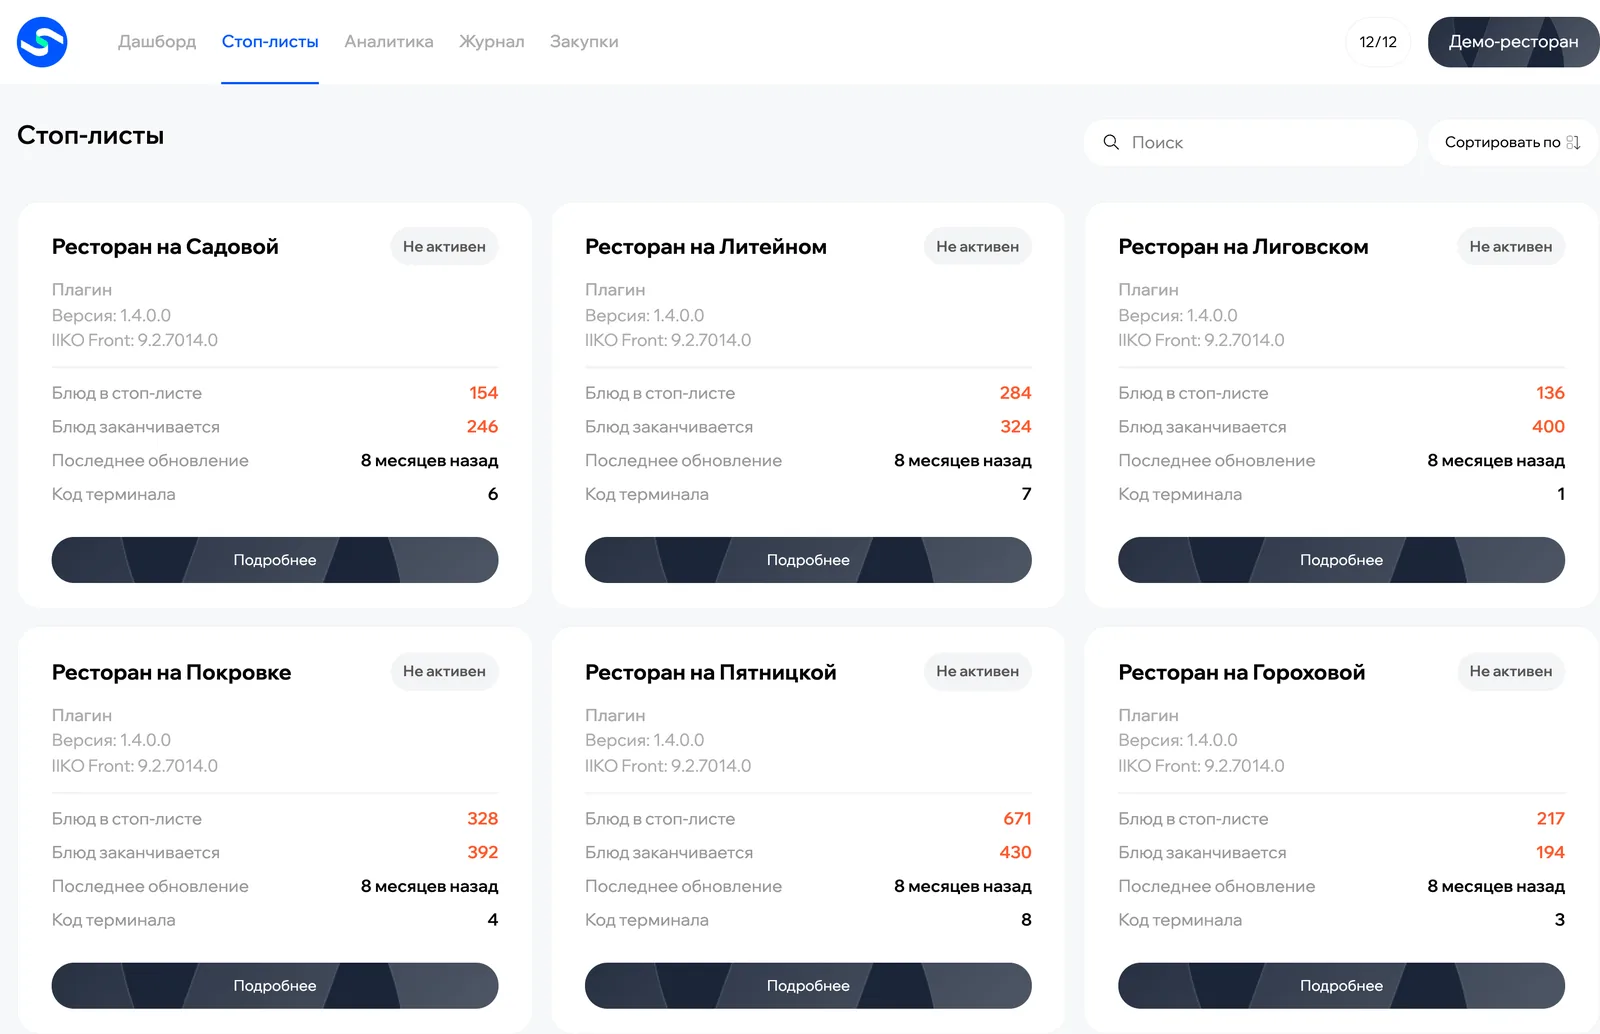Click the stop-list count 284
1600x1034 pixels.
1015,393
